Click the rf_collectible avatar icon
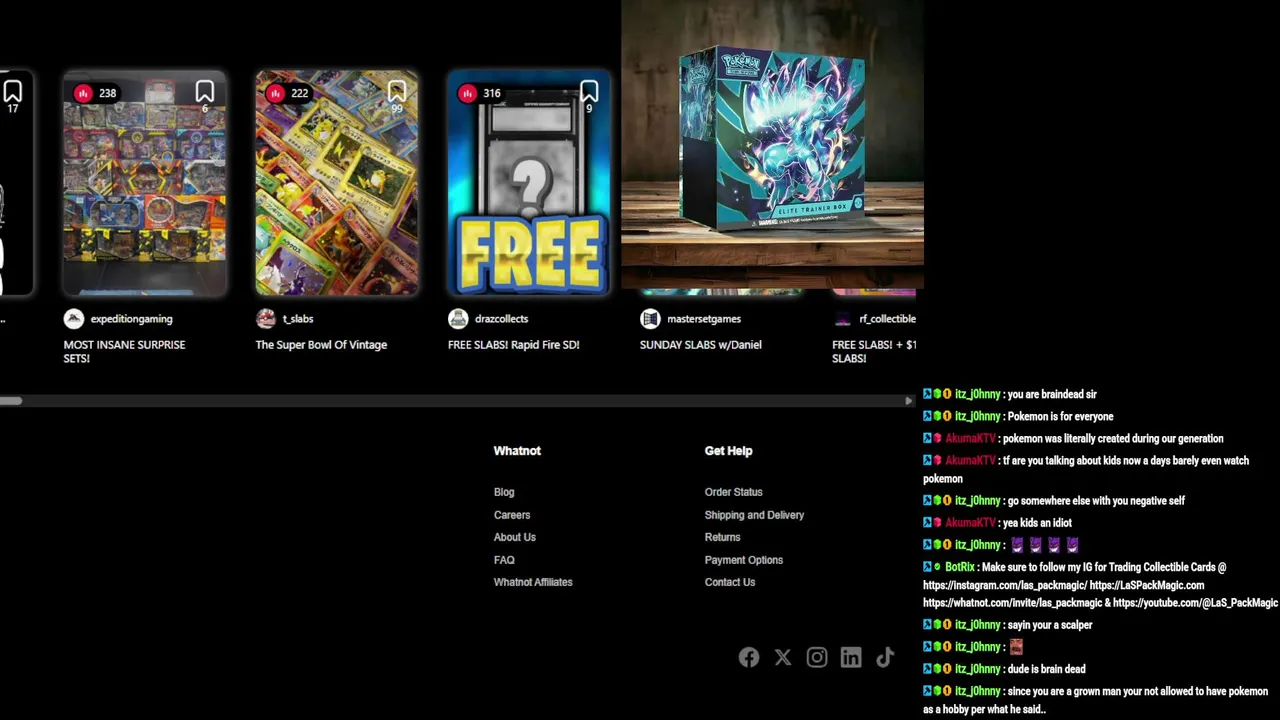The width and height of the screenshot is (1280, 720). [x=842, y=319]
